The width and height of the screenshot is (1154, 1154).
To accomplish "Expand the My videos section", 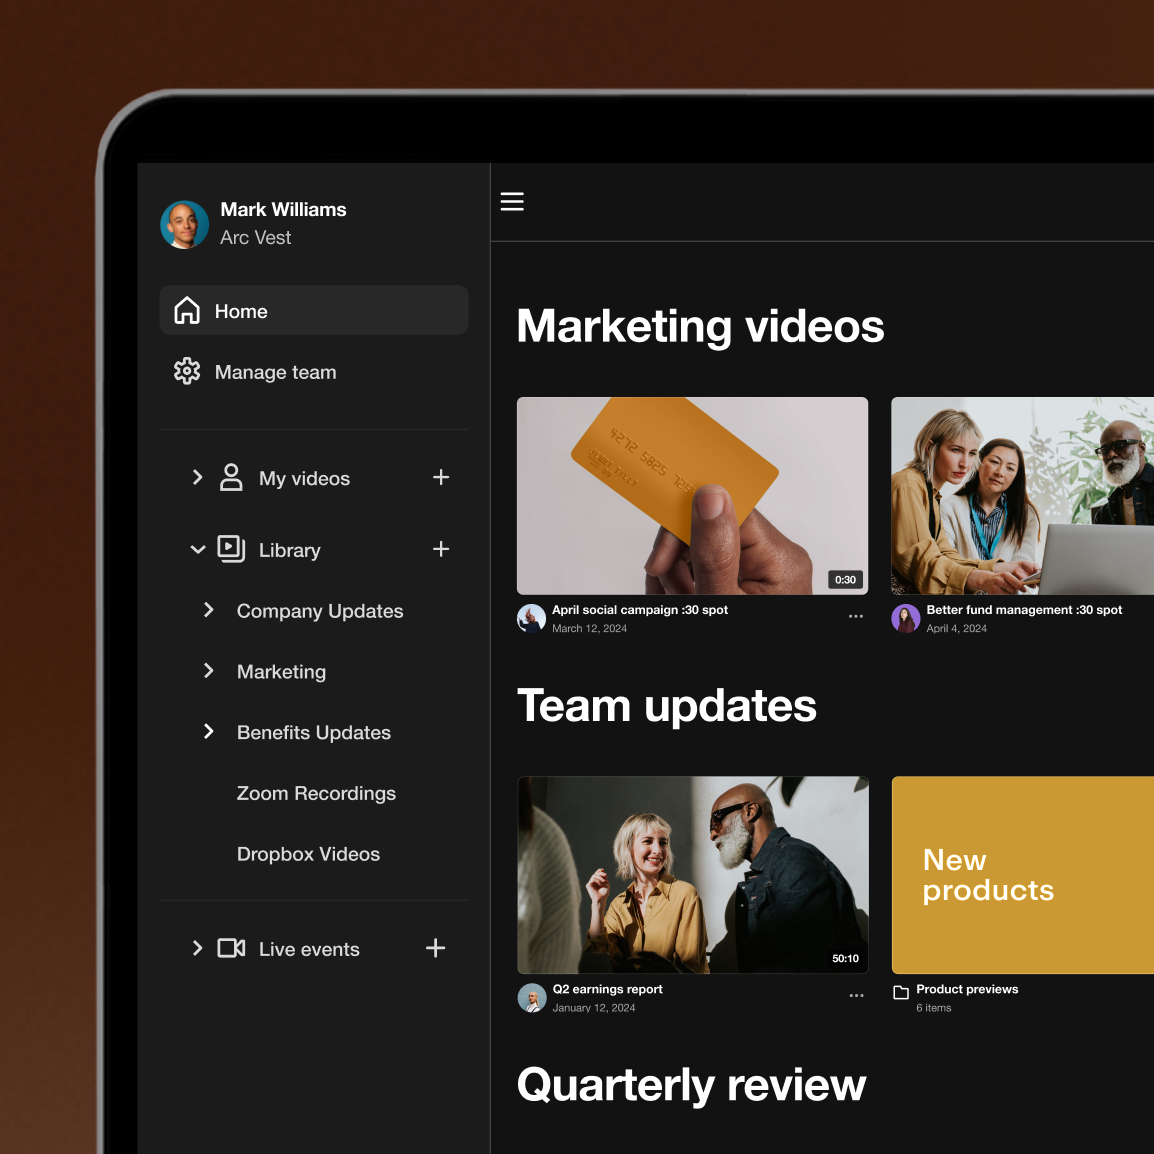I will [197, 478].
